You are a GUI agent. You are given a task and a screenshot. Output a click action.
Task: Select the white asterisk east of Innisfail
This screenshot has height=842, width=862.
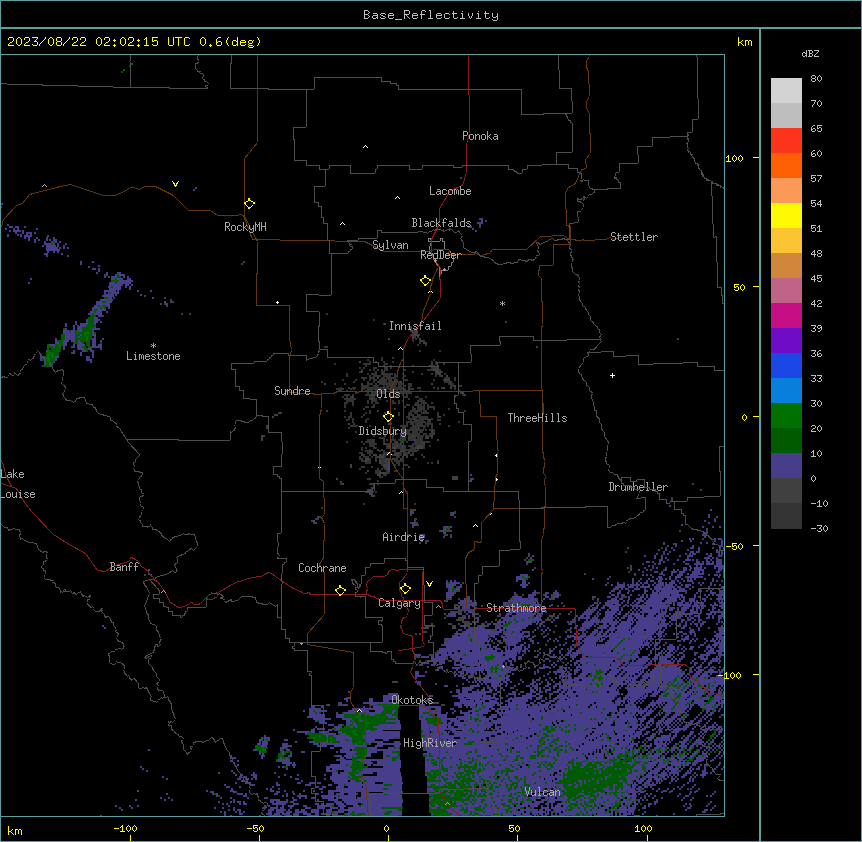coord(502,303)
